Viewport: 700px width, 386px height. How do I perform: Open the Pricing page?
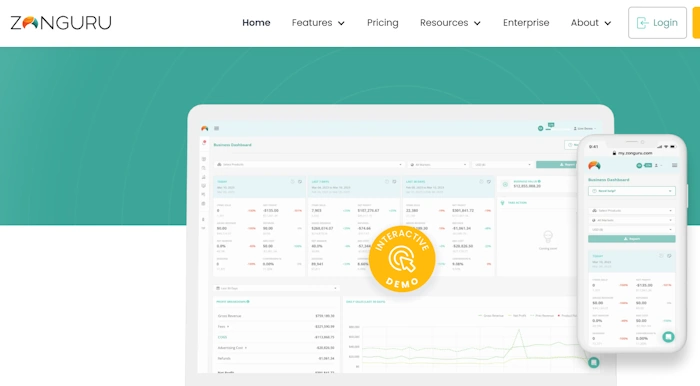(383, 23)
